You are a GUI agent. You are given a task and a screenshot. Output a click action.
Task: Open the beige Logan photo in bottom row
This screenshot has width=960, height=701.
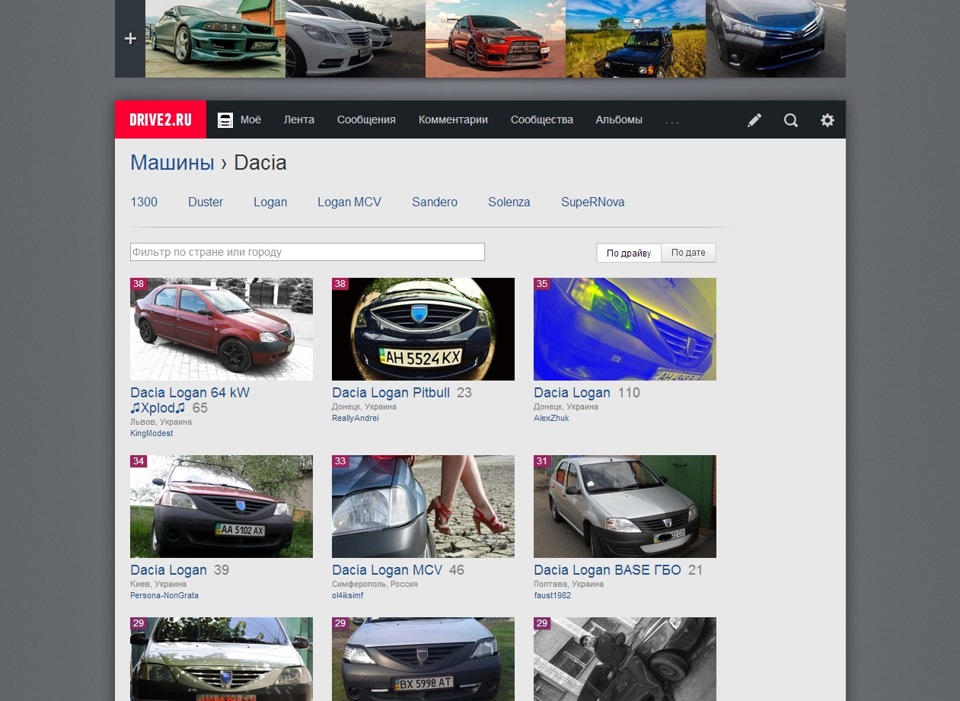pos(222,659)
